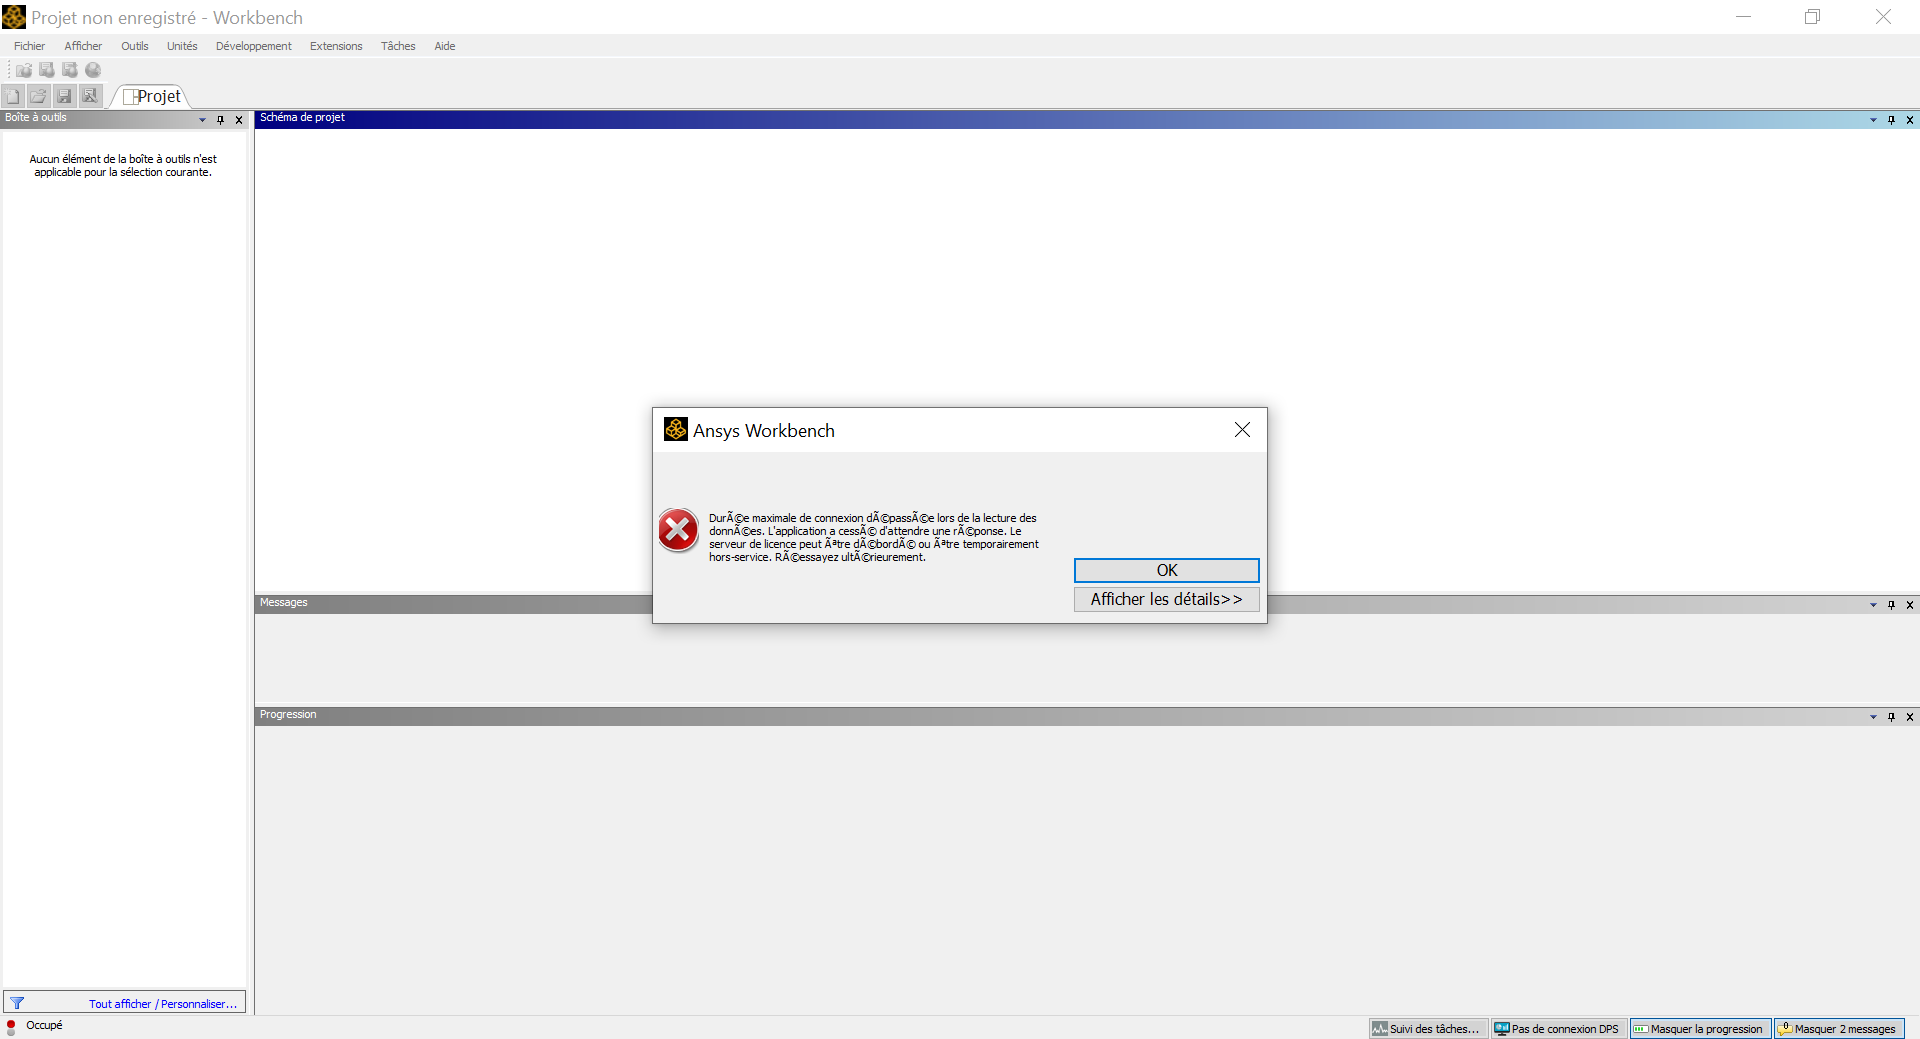Viewport: 1920px width, 1039px height.
Task: Close the Schéma de projet panel
Action: (x=1910, y=120)
